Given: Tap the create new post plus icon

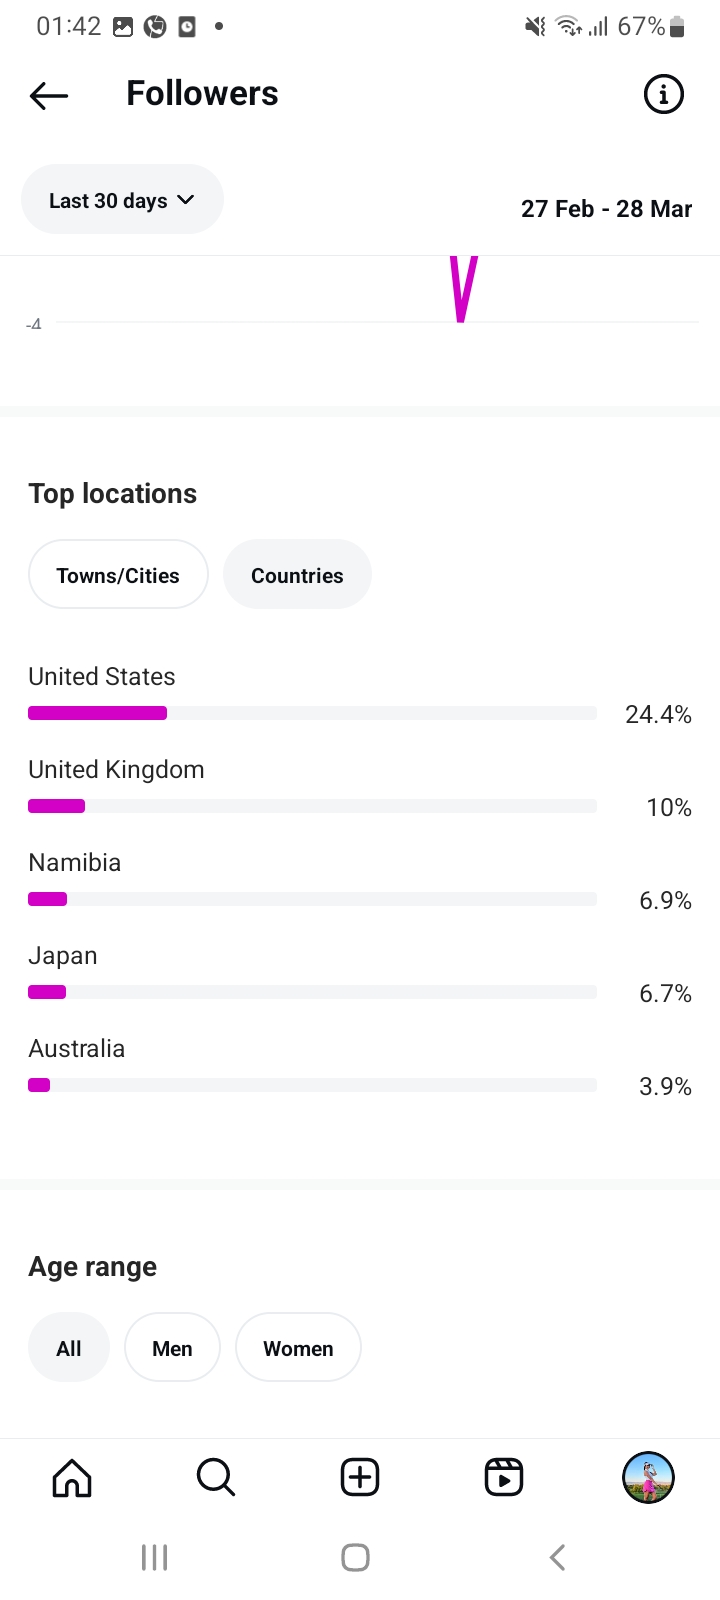Looking at the screenshot, I should tap(360, 1477).
